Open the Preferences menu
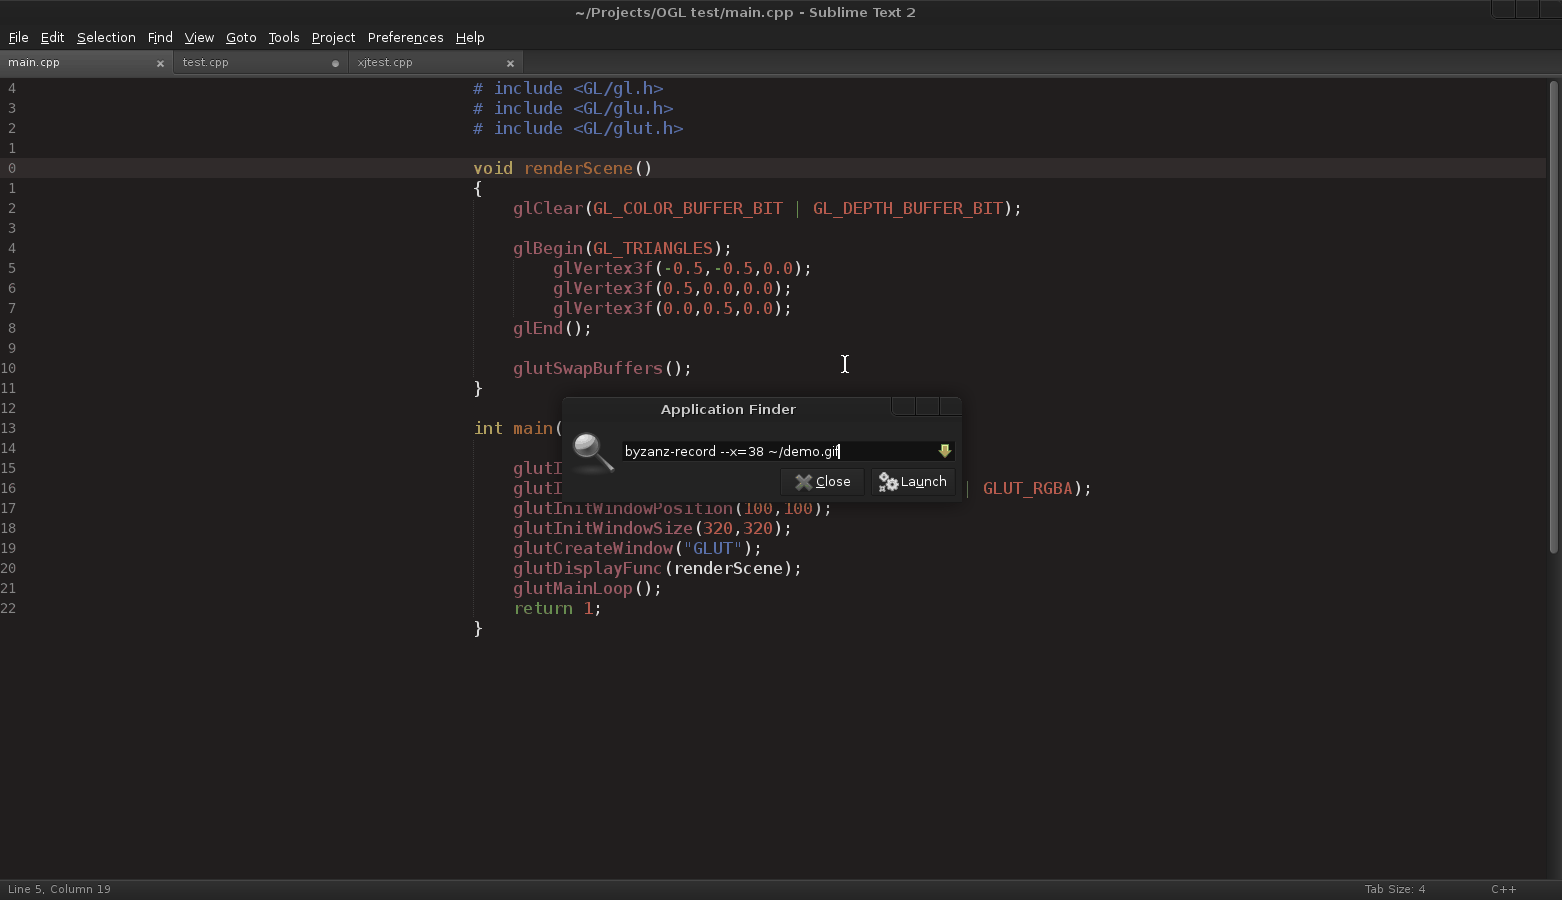Viewport: 1562px width, 900px height. point(405,37)
